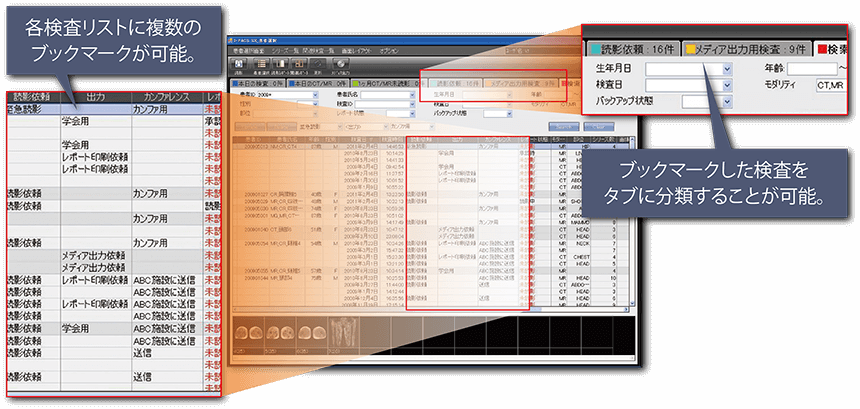Viewport: 860px width, 409px height.
Task: Select the メディア出力用検査:9件 tab in the enlarged panel
Action: 749,48
